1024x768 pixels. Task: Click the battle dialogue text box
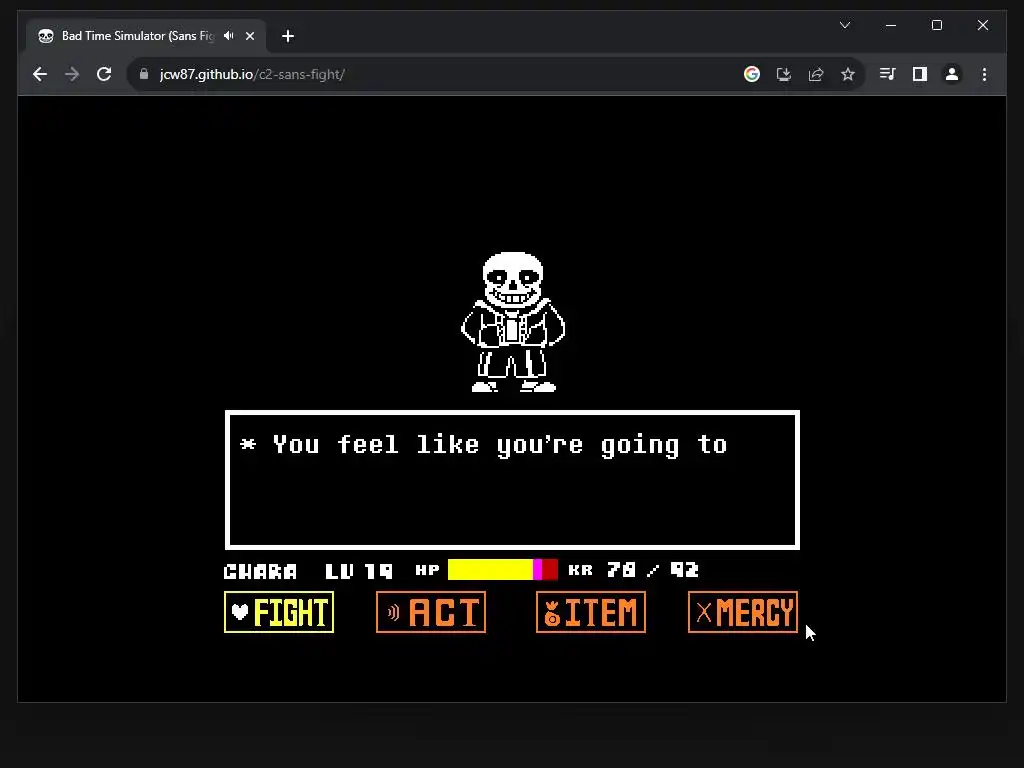(513, 480)
